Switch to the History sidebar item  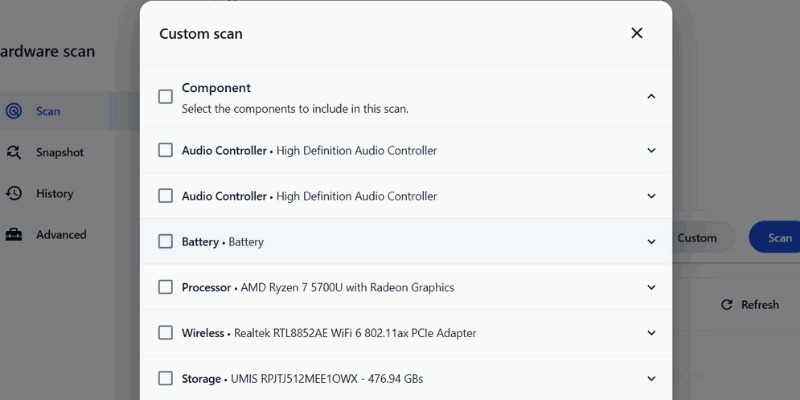coord(55,194)
